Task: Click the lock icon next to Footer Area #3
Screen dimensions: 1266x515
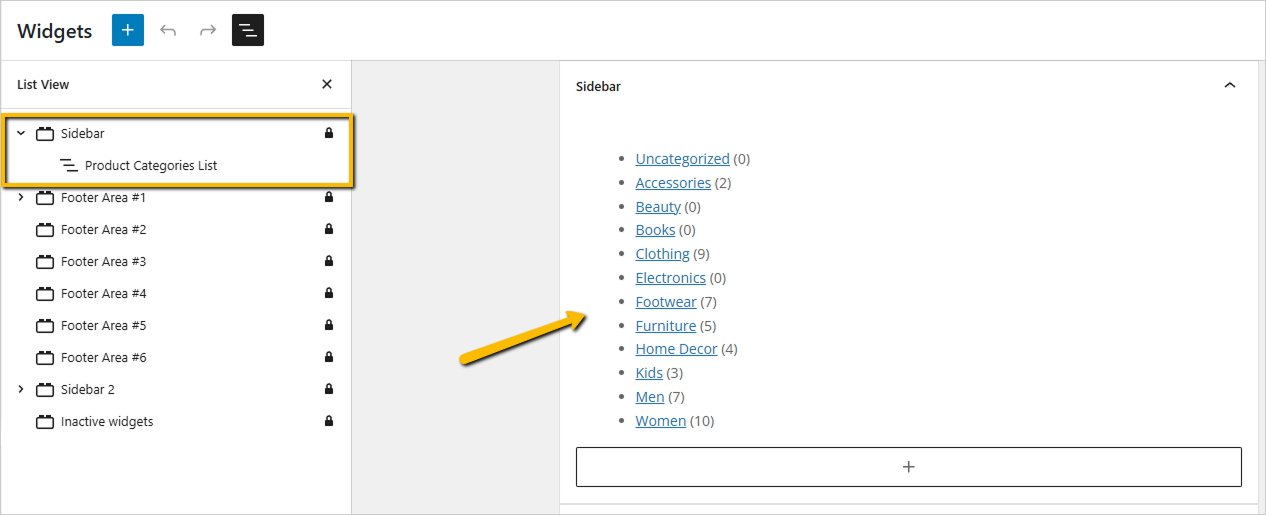Action: [329, 261]
